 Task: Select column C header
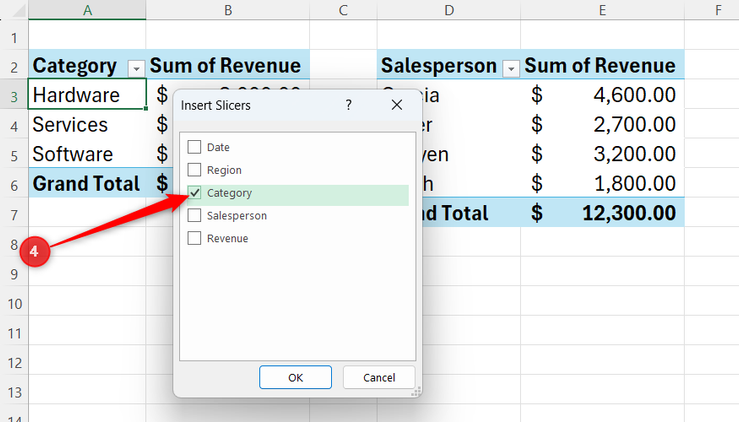(x=343, y=9)
